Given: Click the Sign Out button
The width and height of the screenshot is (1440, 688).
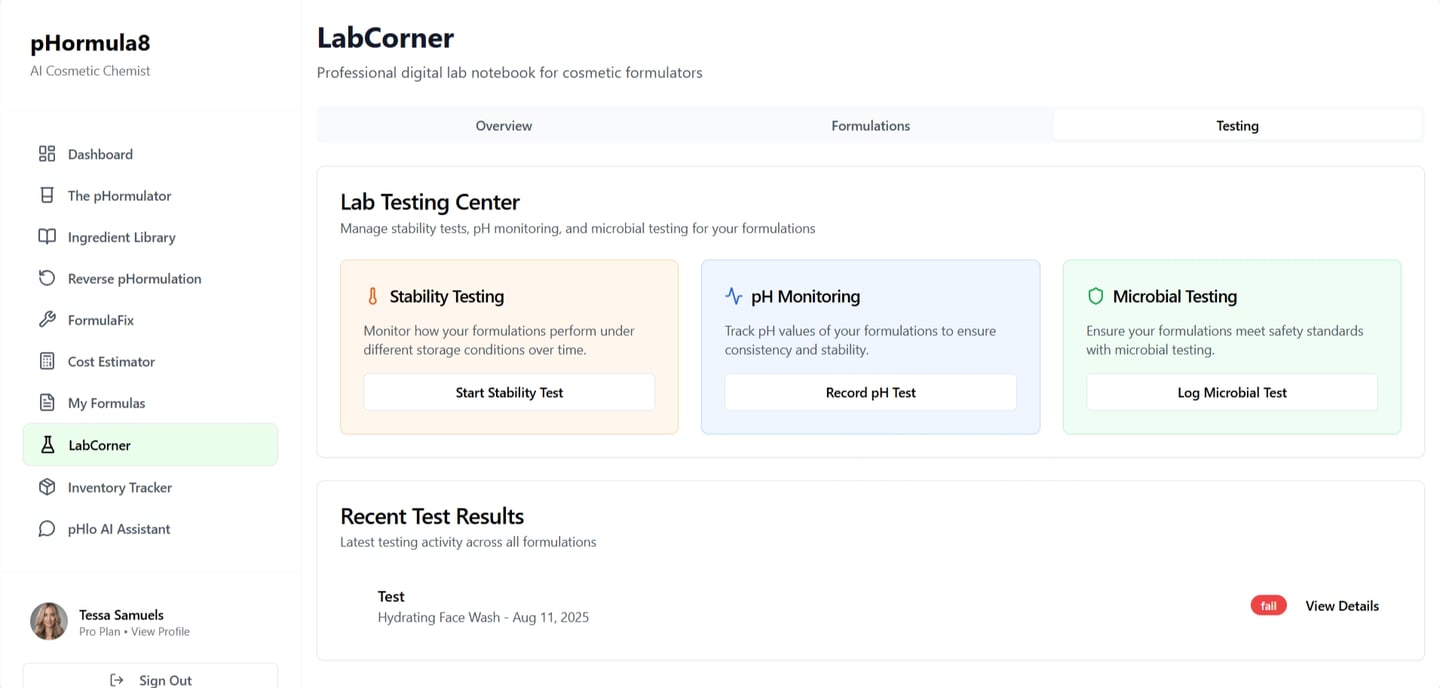Looking at the screenshot, I should (x=150, y=678).
